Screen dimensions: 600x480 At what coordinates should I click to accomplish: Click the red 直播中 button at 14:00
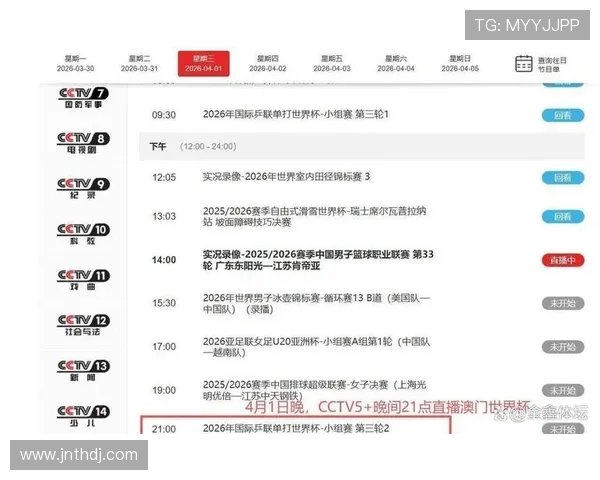(563, 260)
